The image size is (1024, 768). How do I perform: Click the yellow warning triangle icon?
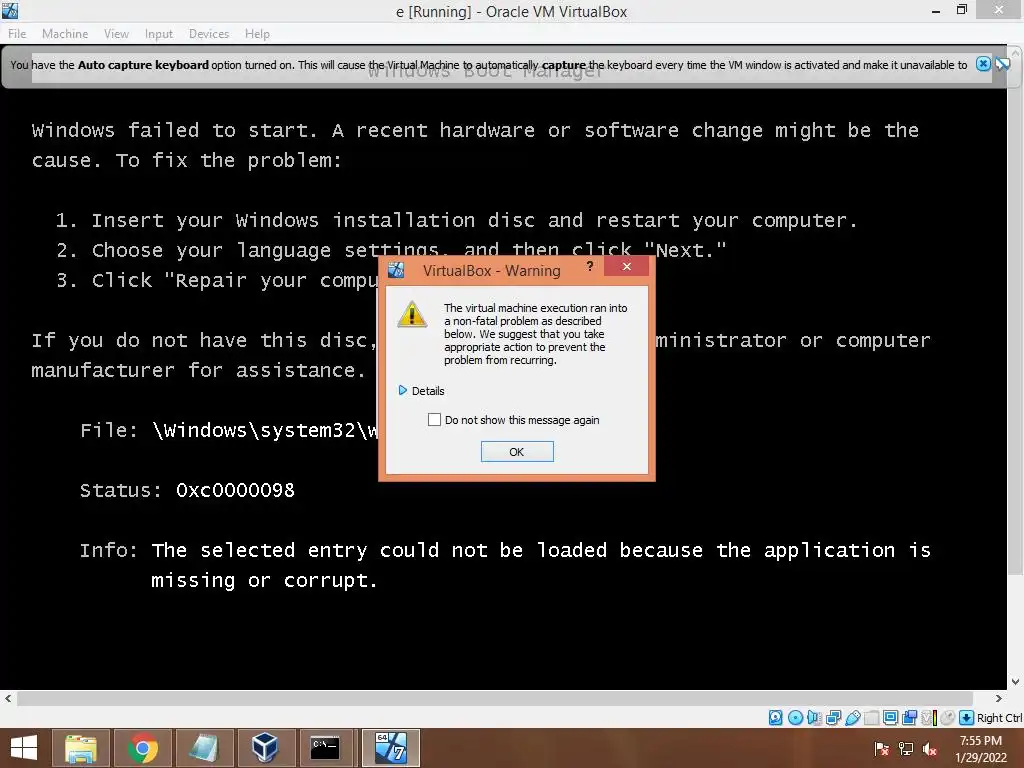pyautogui.click(x=412, y=315)
